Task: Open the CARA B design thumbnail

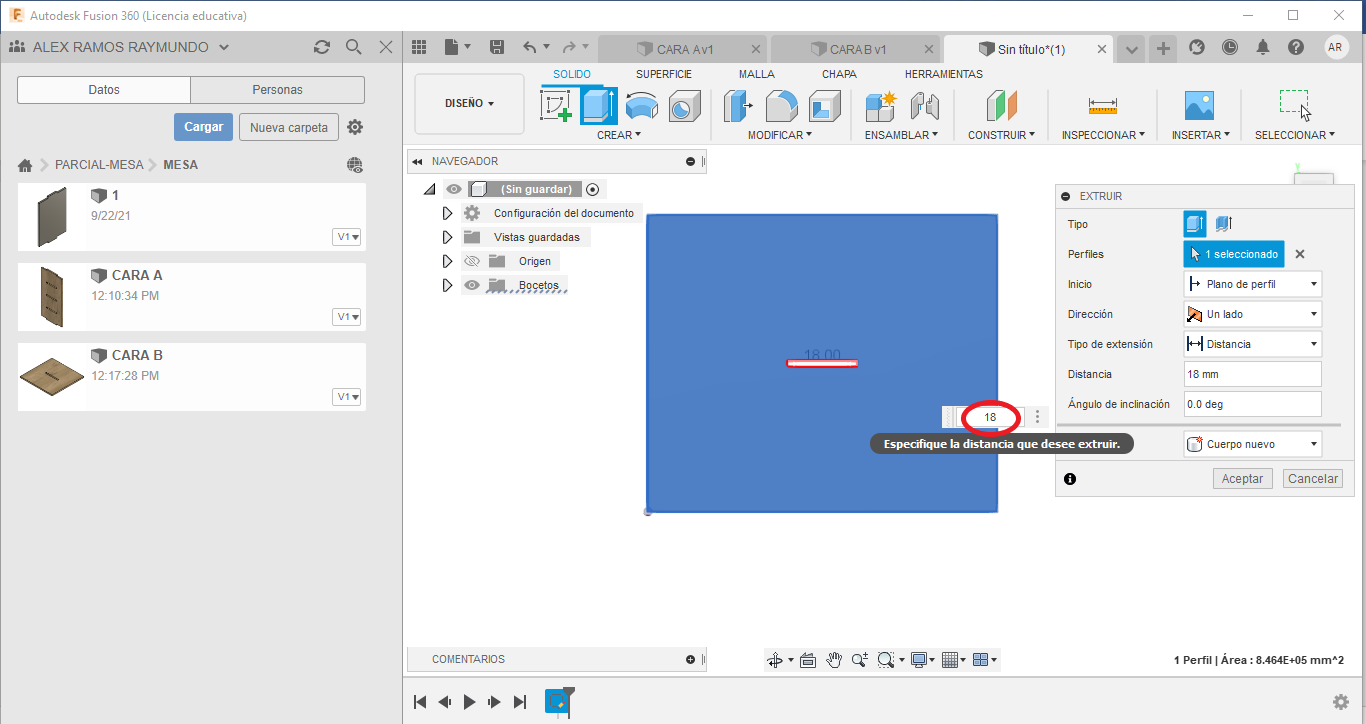Action: tap(52, 376)
